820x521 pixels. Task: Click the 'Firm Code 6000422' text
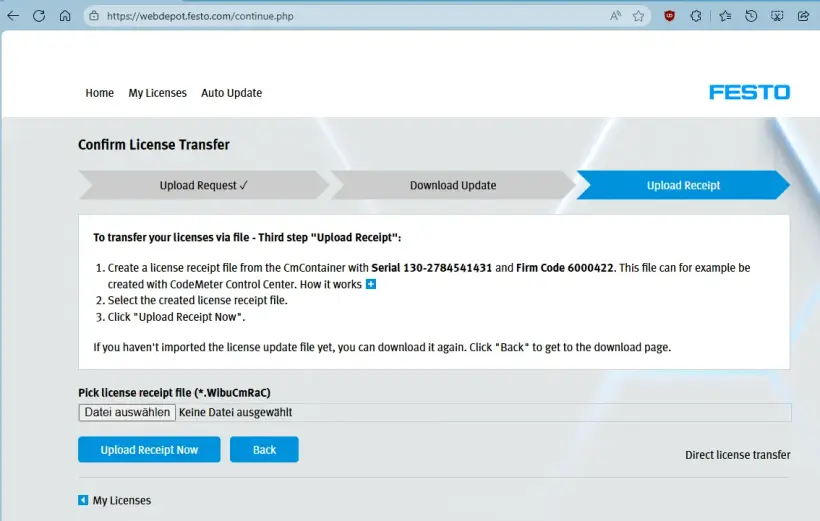pyautogui.click(x=564, y=268)
